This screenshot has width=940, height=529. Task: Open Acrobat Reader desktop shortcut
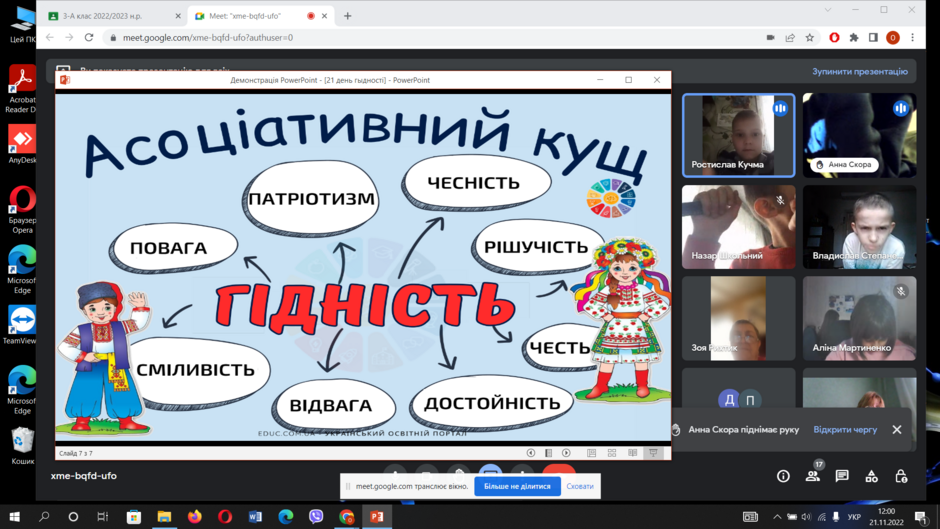(22, 89)
